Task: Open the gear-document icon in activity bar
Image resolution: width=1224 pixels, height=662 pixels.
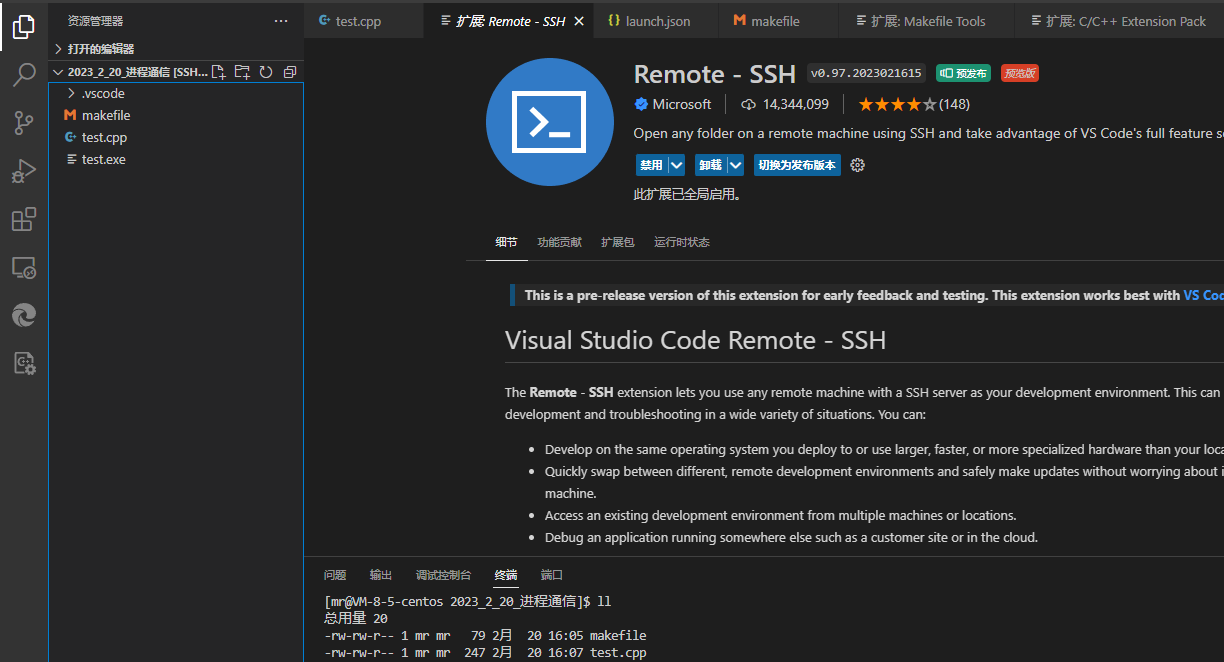Action: (x=24, y=363)
